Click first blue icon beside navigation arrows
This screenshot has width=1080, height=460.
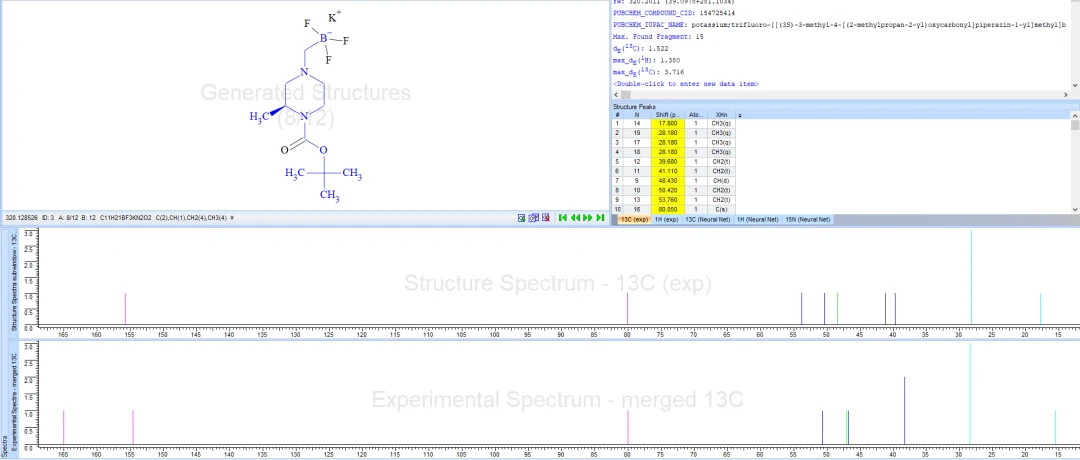click(522, 218)
